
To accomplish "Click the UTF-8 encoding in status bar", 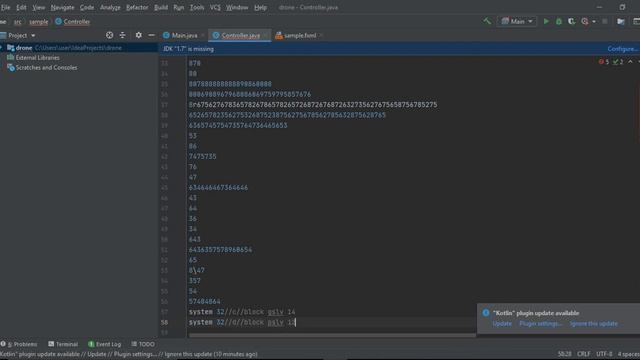I will point(604,354).
